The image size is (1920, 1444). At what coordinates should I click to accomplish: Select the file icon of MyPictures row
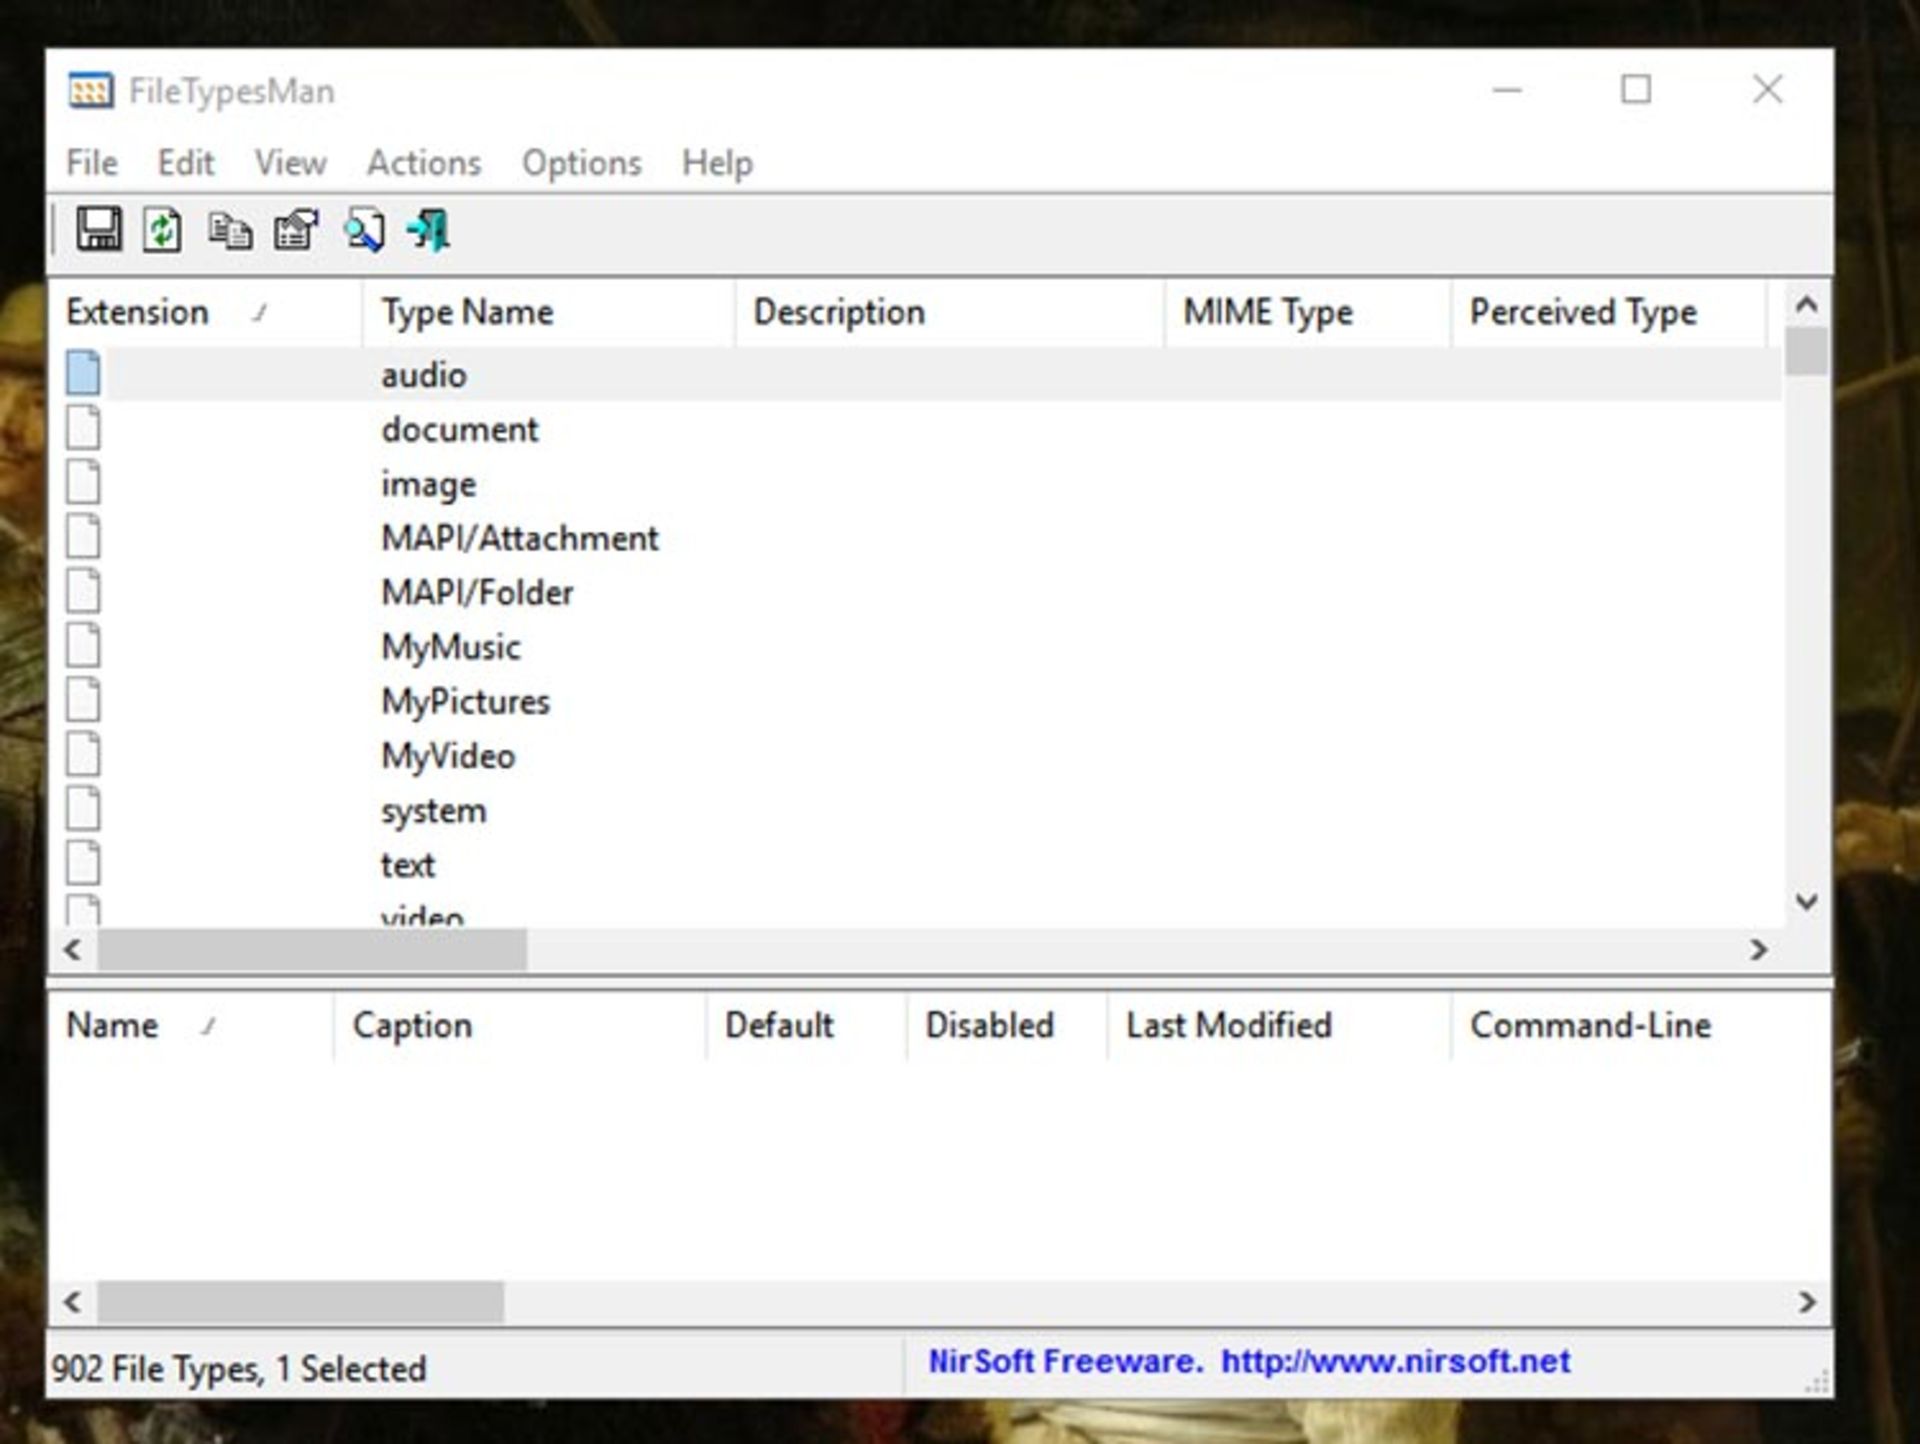click(x=84, y=700)
